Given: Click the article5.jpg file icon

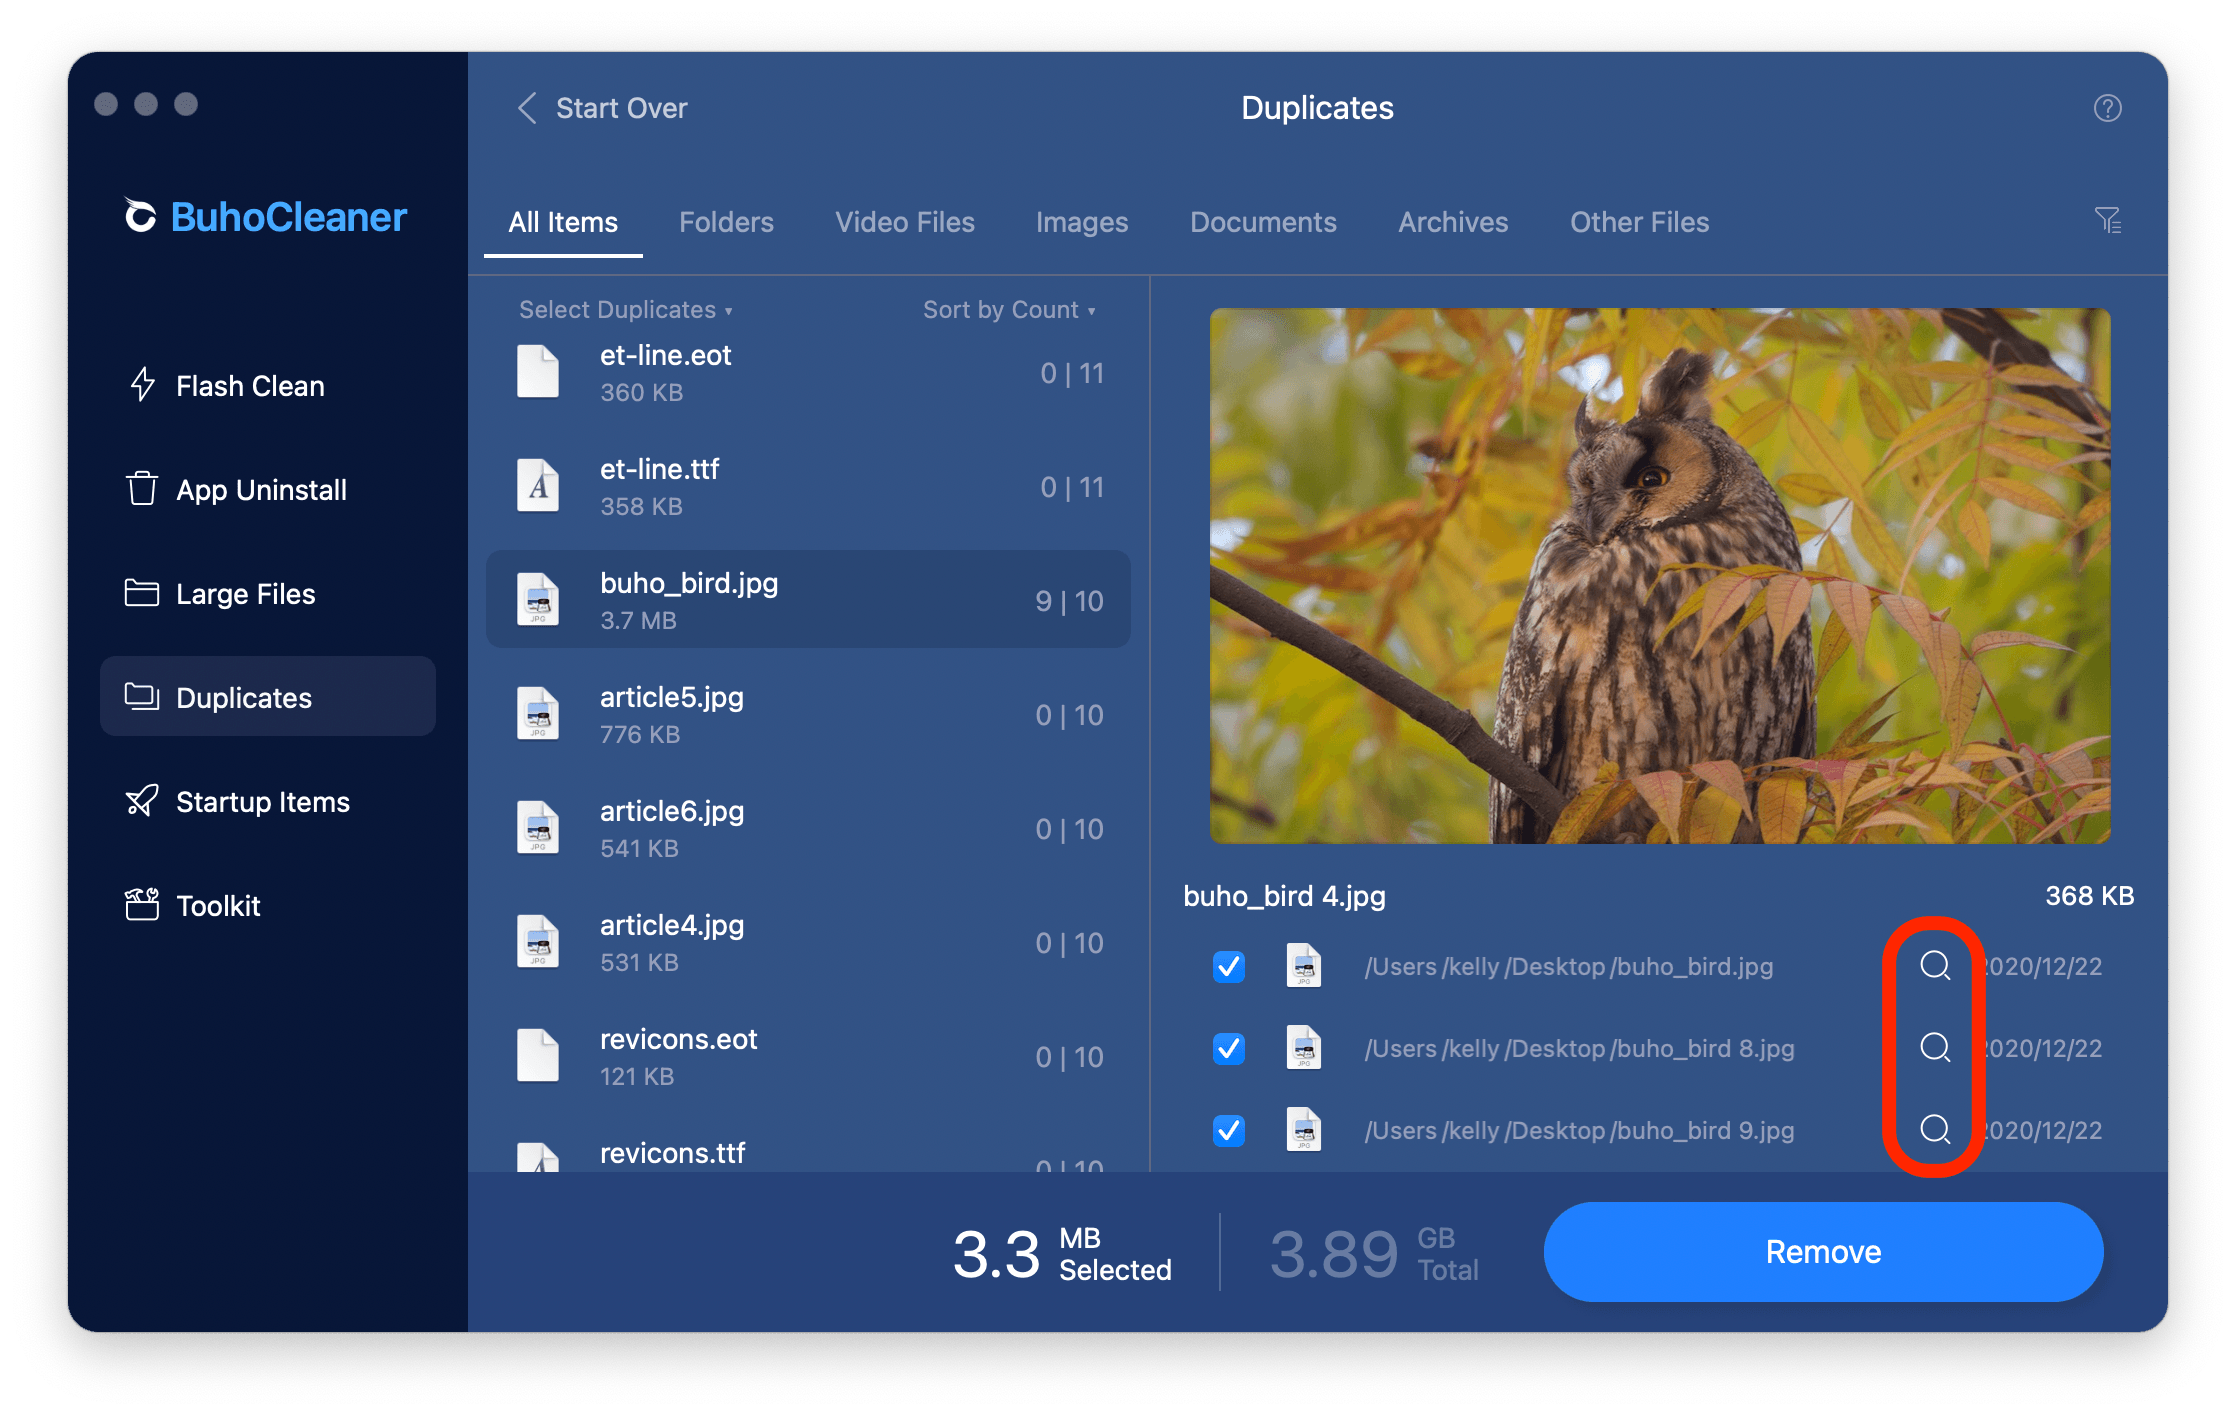Looking at the screenshot, I should click(x=537, y=714).
